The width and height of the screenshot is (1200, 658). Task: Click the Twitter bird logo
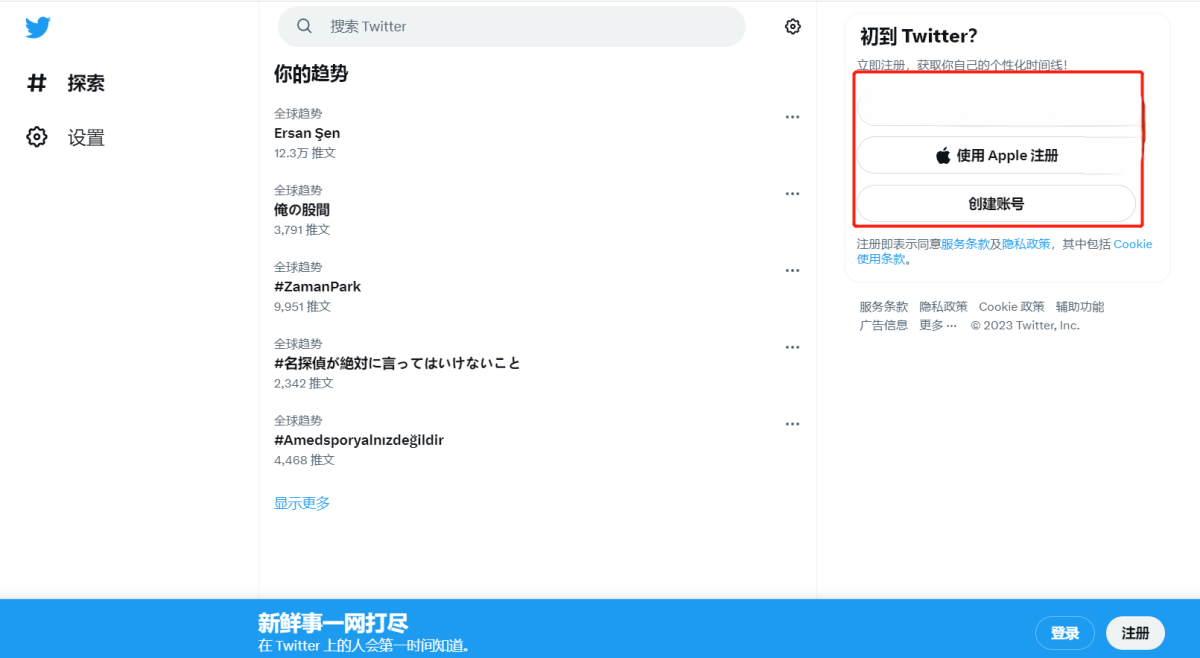tap(37, 27)
